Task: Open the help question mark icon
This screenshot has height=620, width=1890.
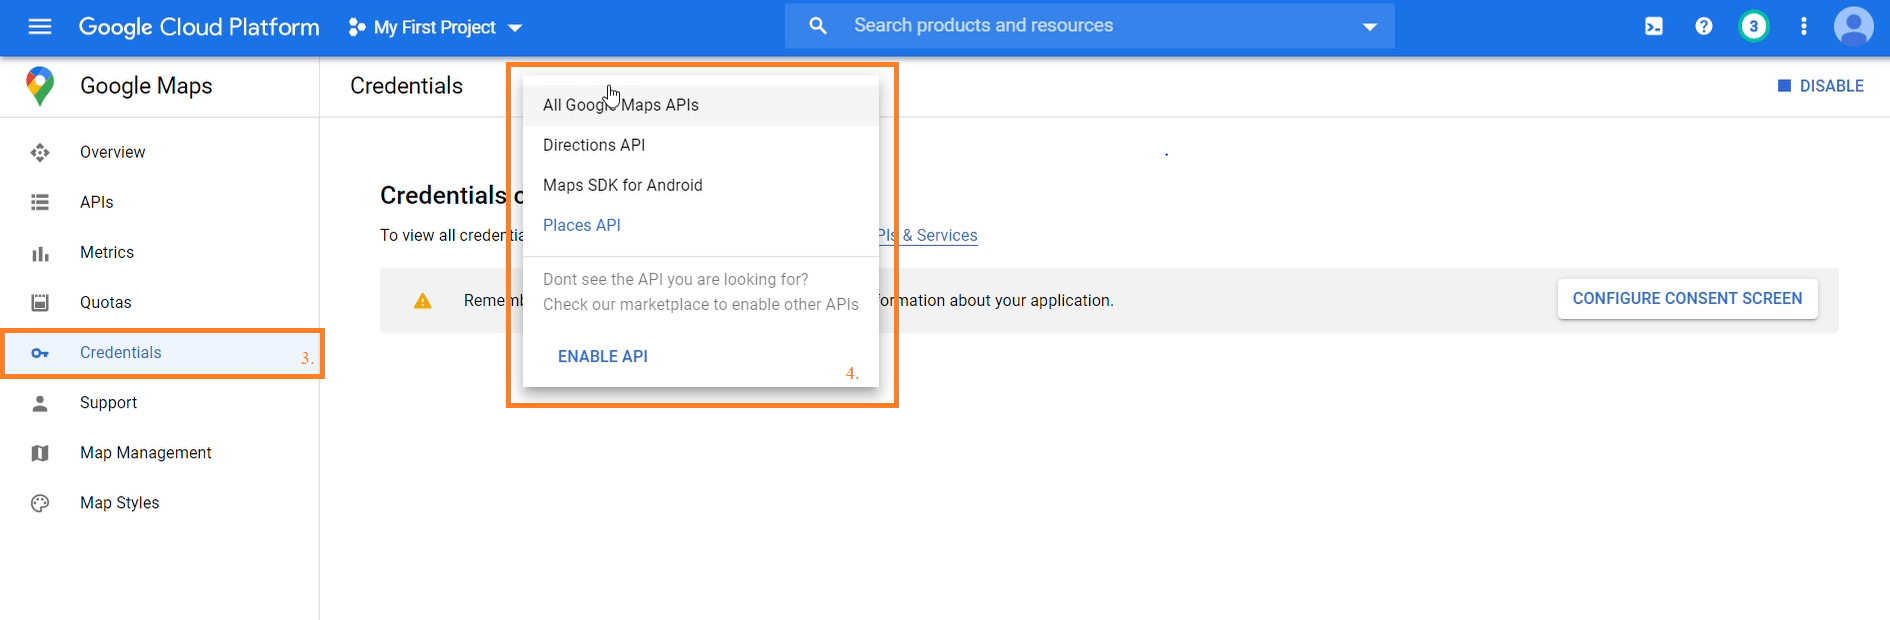Action: point(1704,27)
